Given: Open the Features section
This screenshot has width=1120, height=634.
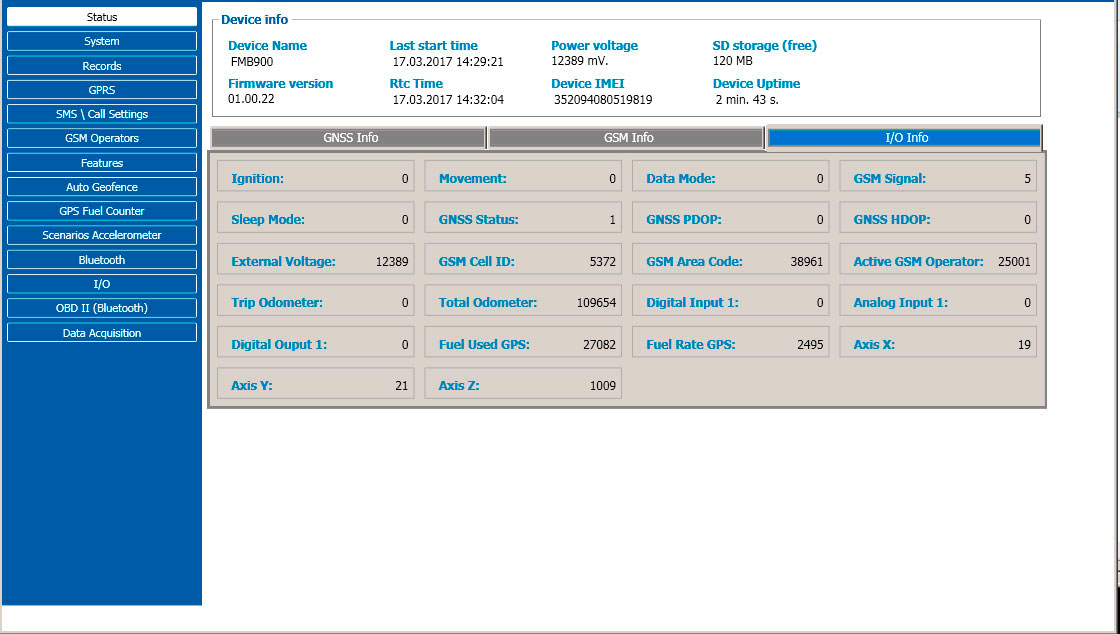Looking at the screenshot, I should tap(101, 163).
